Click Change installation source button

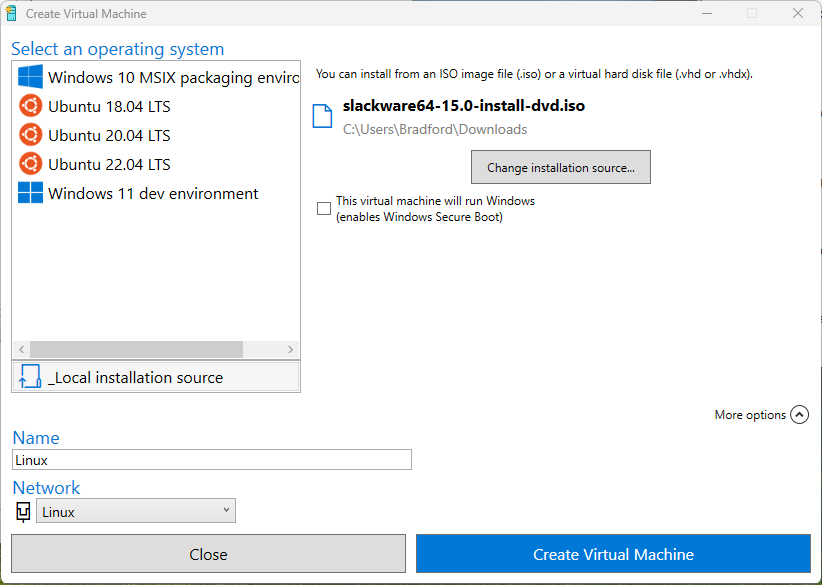(x=560, y=167)
